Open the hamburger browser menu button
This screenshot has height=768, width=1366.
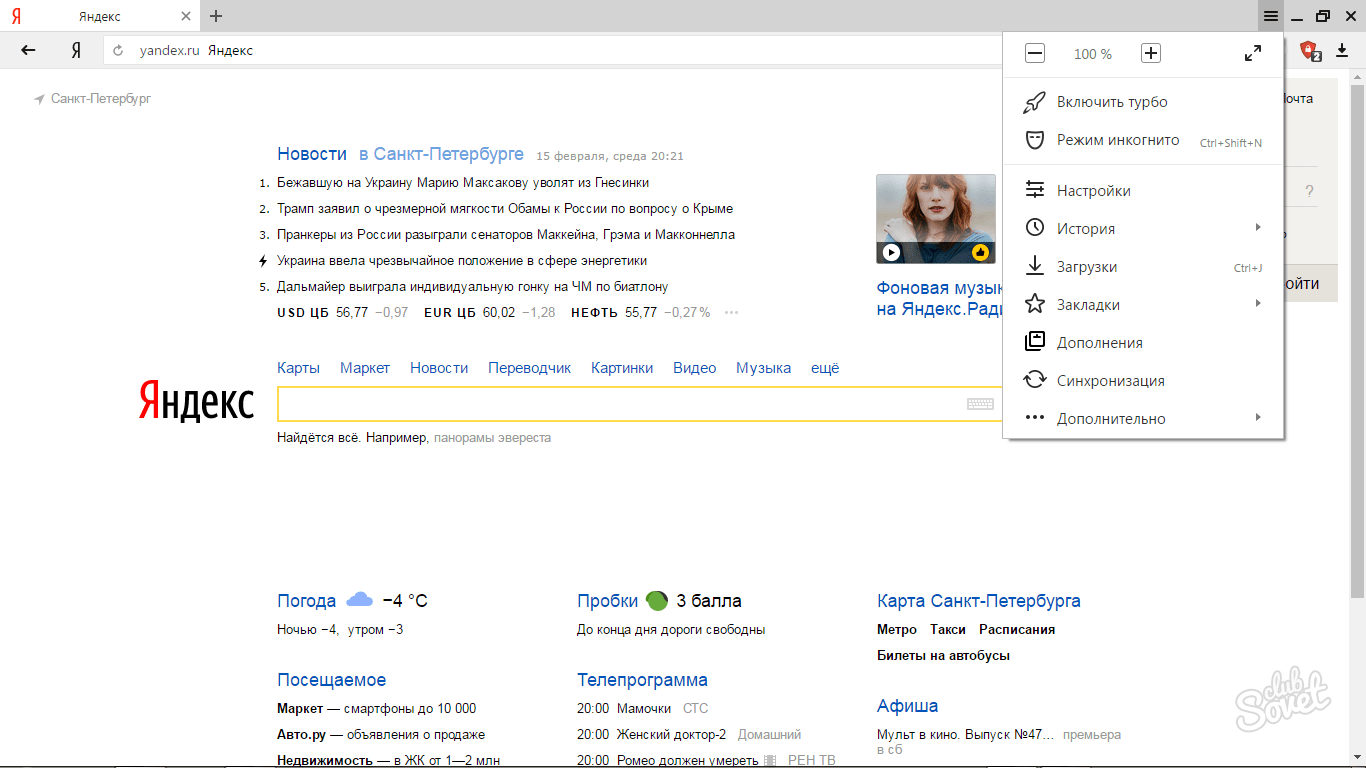1270,16
